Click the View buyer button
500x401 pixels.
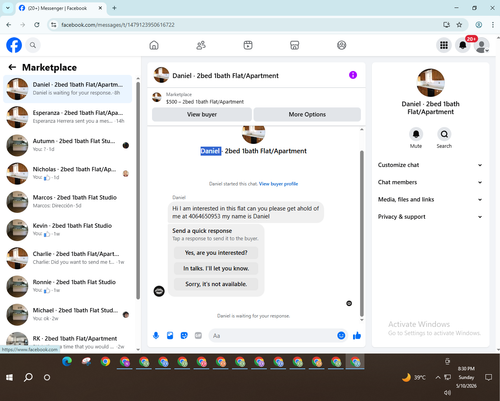click(202, 114)
